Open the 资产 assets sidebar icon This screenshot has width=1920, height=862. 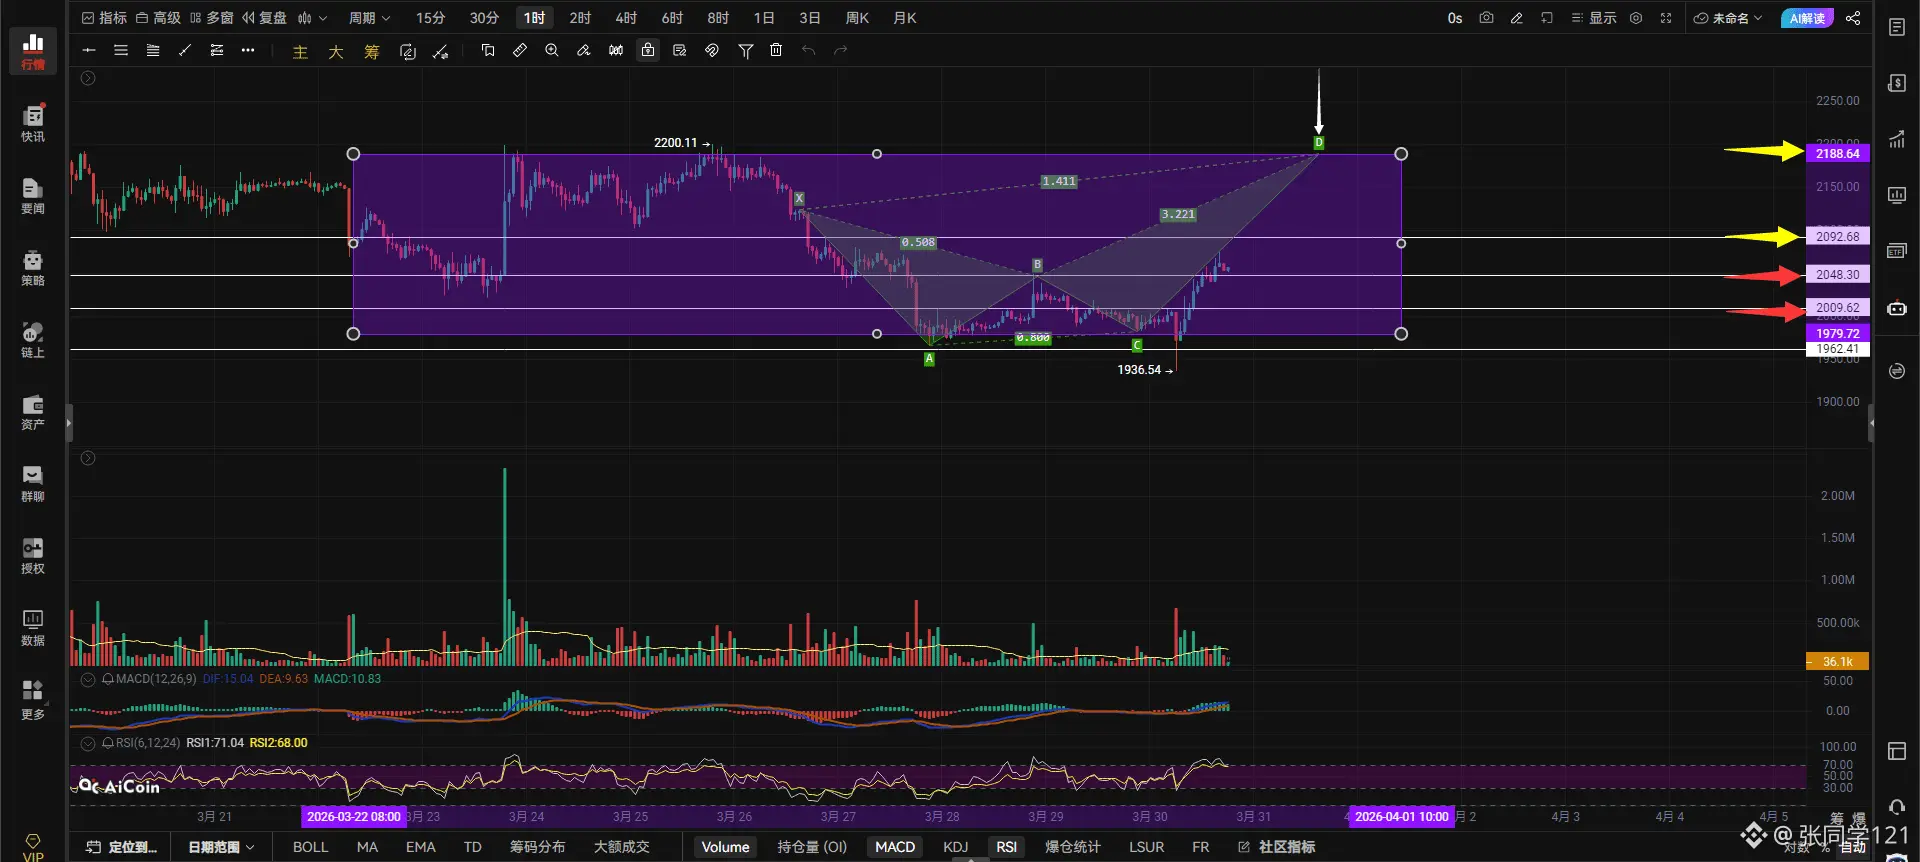click(33, 412)
